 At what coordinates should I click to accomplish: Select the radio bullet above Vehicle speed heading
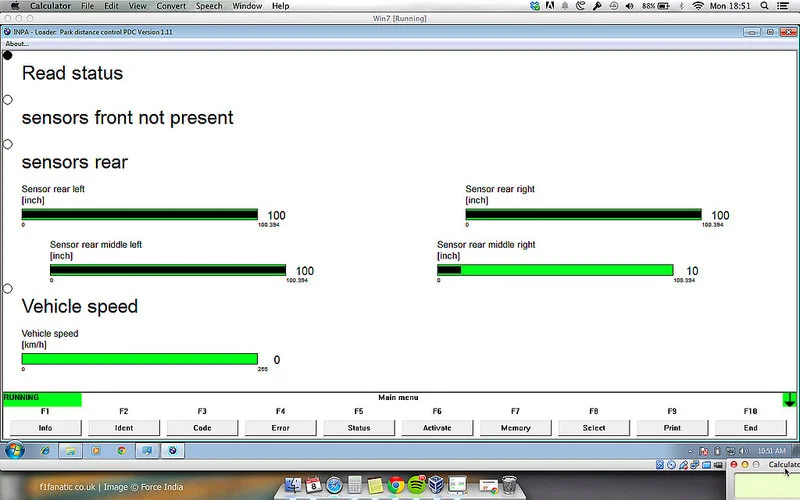click(8, 288)
